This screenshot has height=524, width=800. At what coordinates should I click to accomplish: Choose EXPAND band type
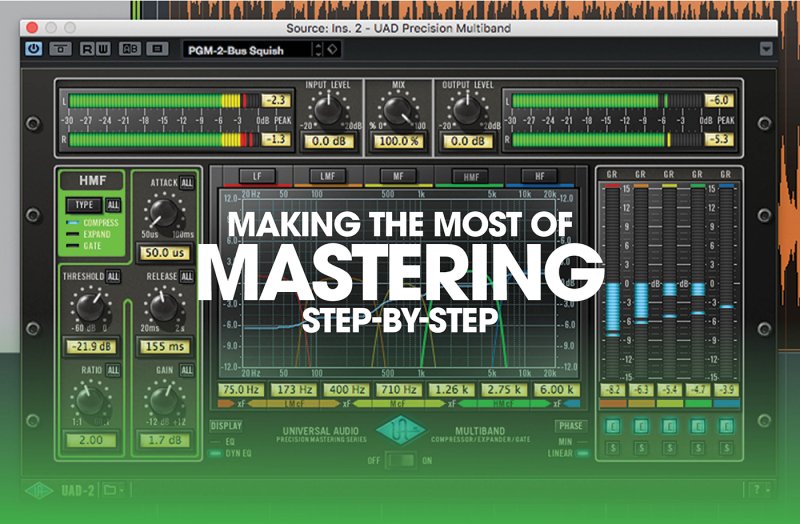click(89, 234)
